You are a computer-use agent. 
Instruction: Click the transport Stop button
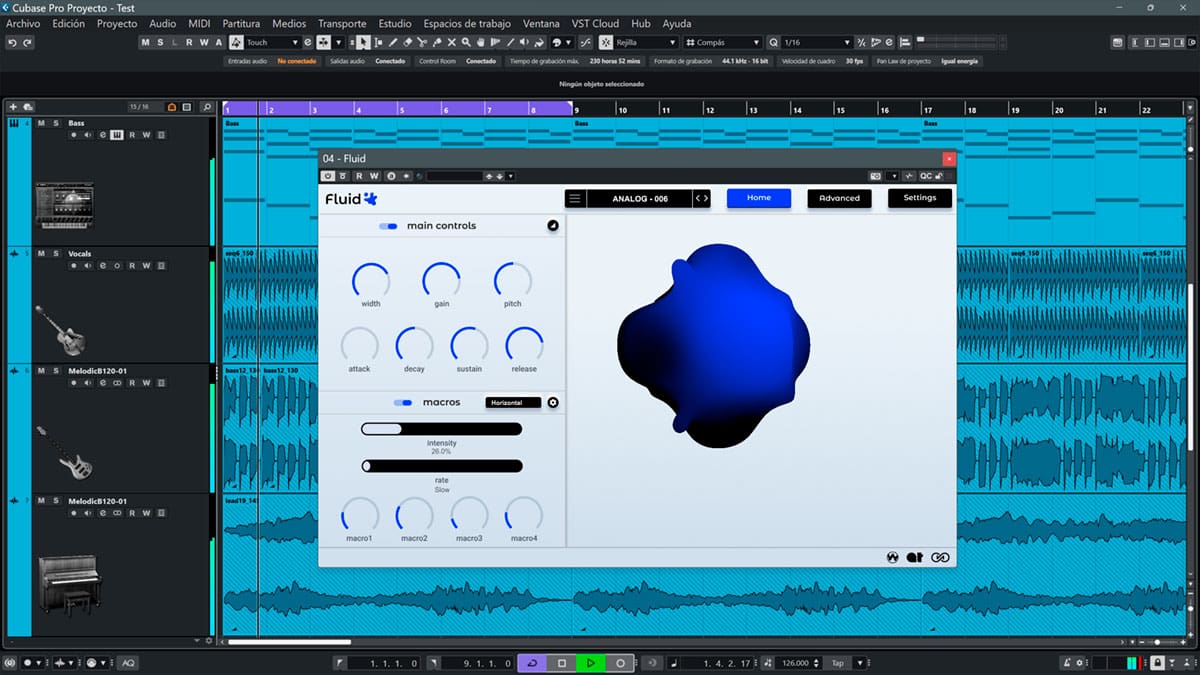pos(562,663)
